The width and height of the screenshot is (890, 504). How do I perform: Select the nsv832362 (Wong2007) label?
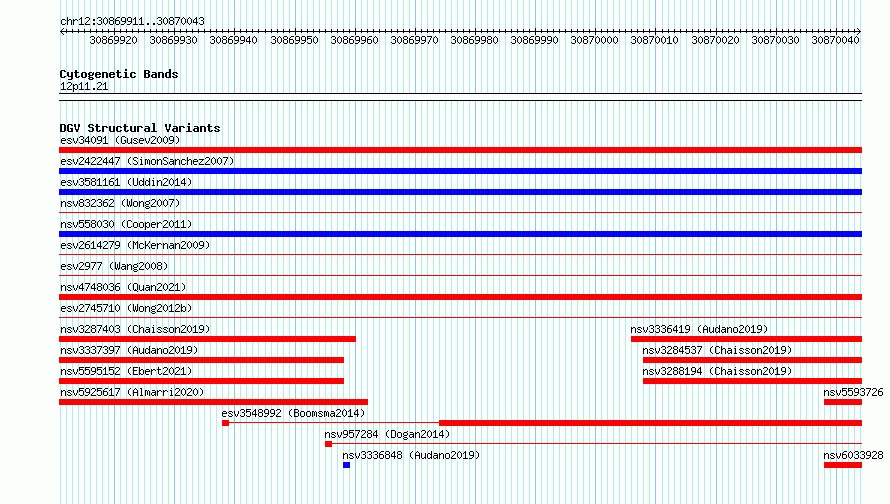point(120,203)
